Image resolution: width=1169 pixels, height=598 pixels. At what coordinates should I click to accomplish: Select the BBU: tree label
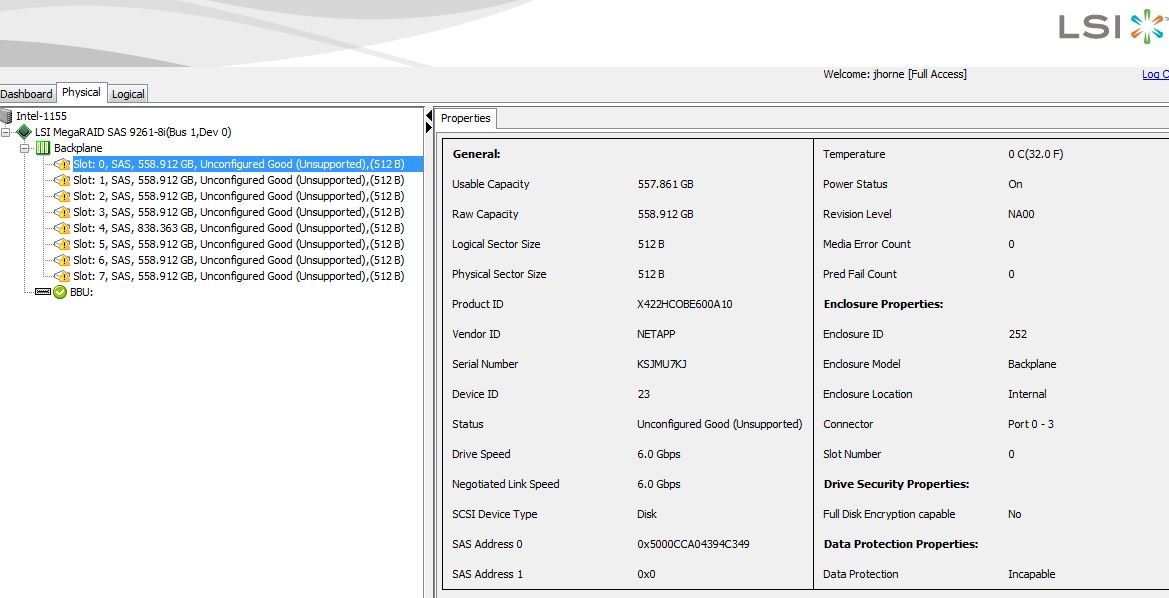coord(81,292)
